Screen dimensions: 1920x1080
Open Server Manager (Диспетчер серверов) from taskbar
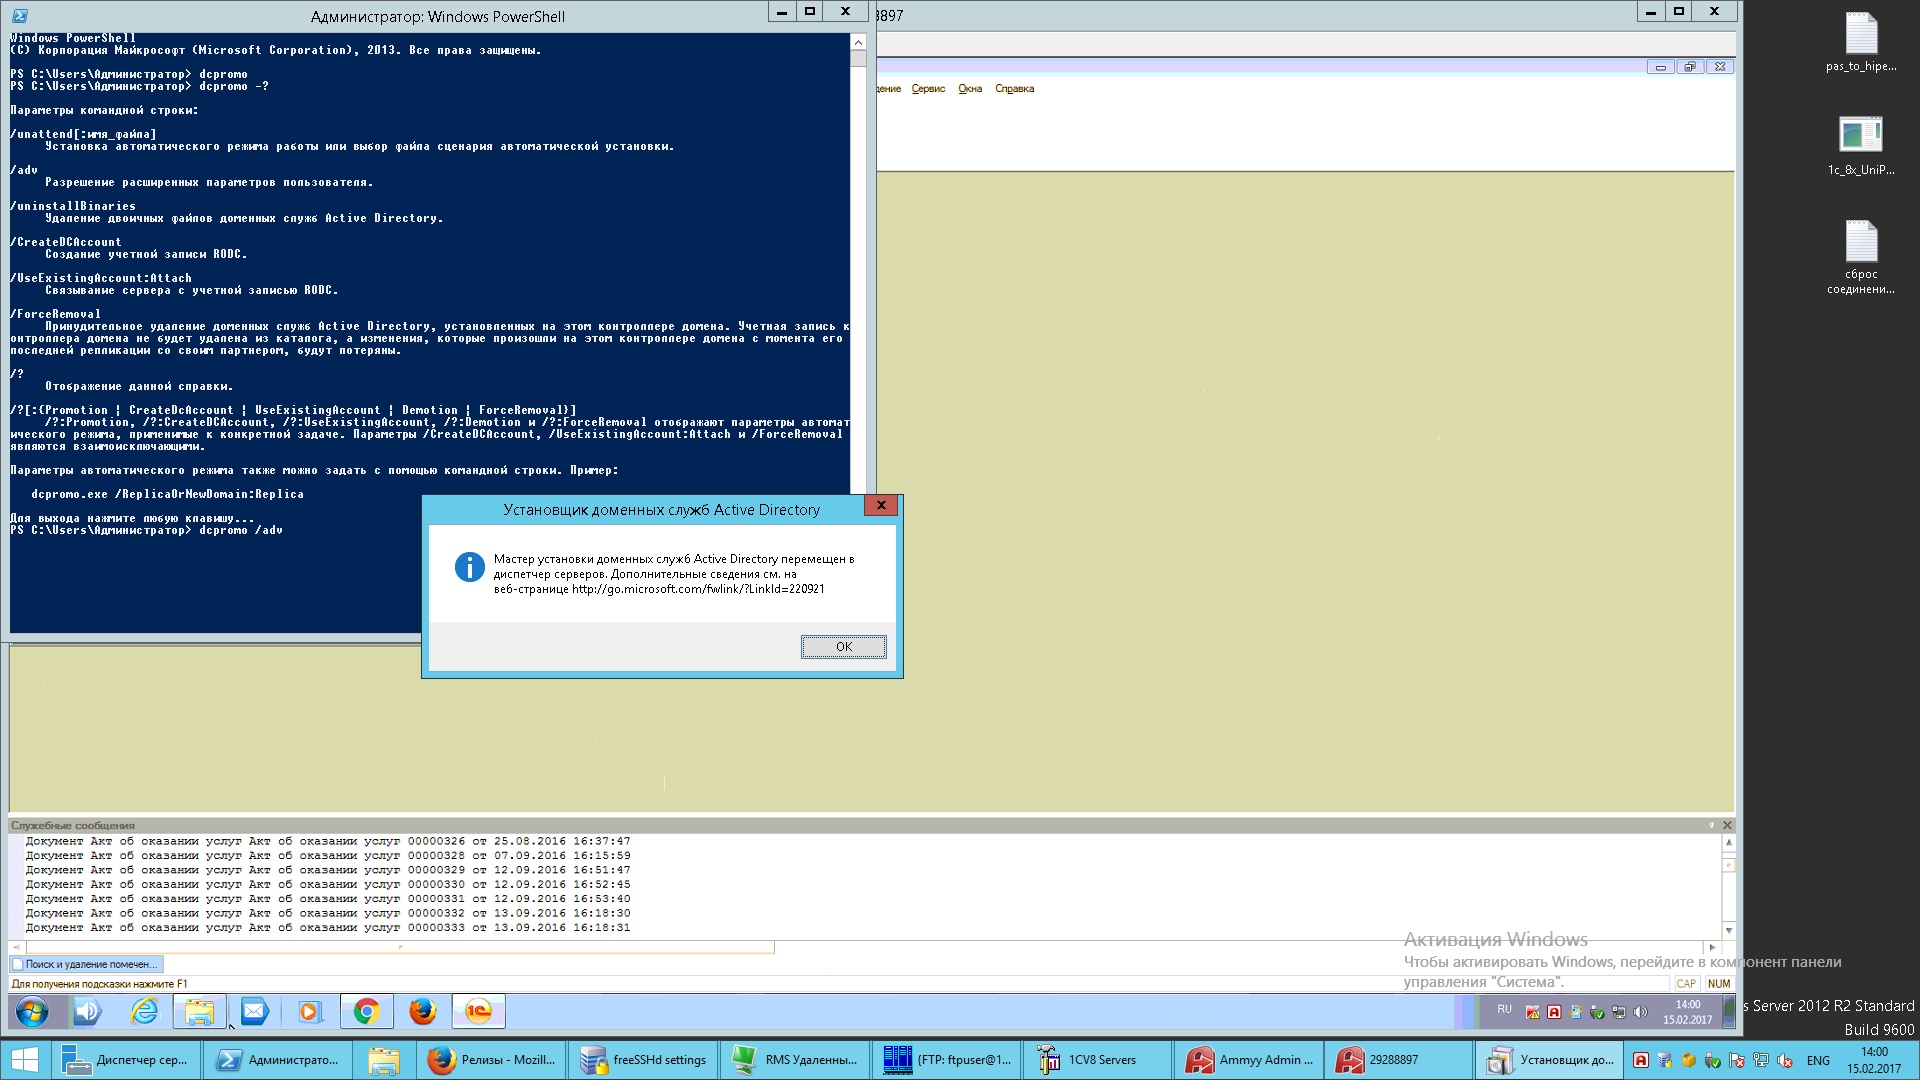coord(126,1060)
